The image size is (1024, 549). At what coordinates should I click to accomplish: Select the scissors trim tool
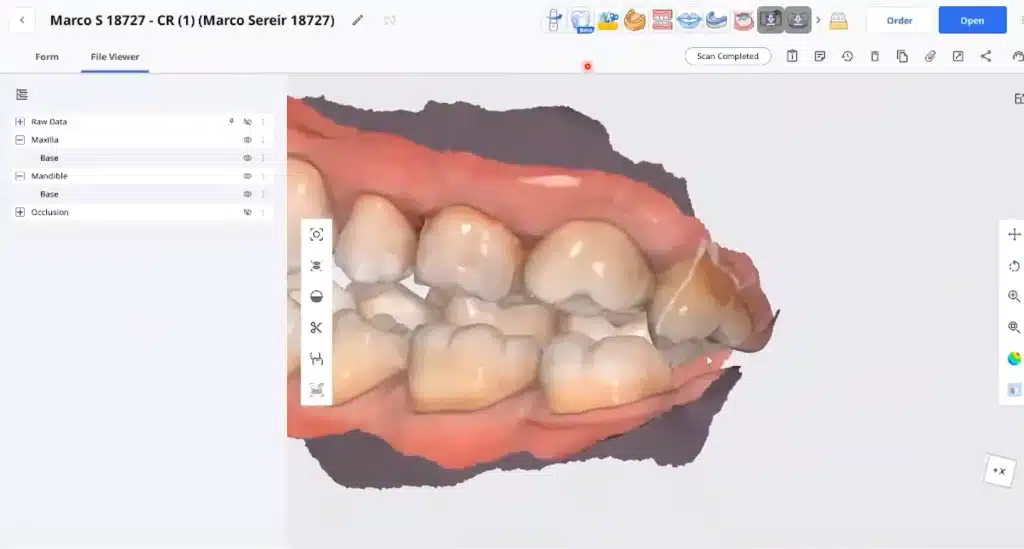[x=316, y=328]
